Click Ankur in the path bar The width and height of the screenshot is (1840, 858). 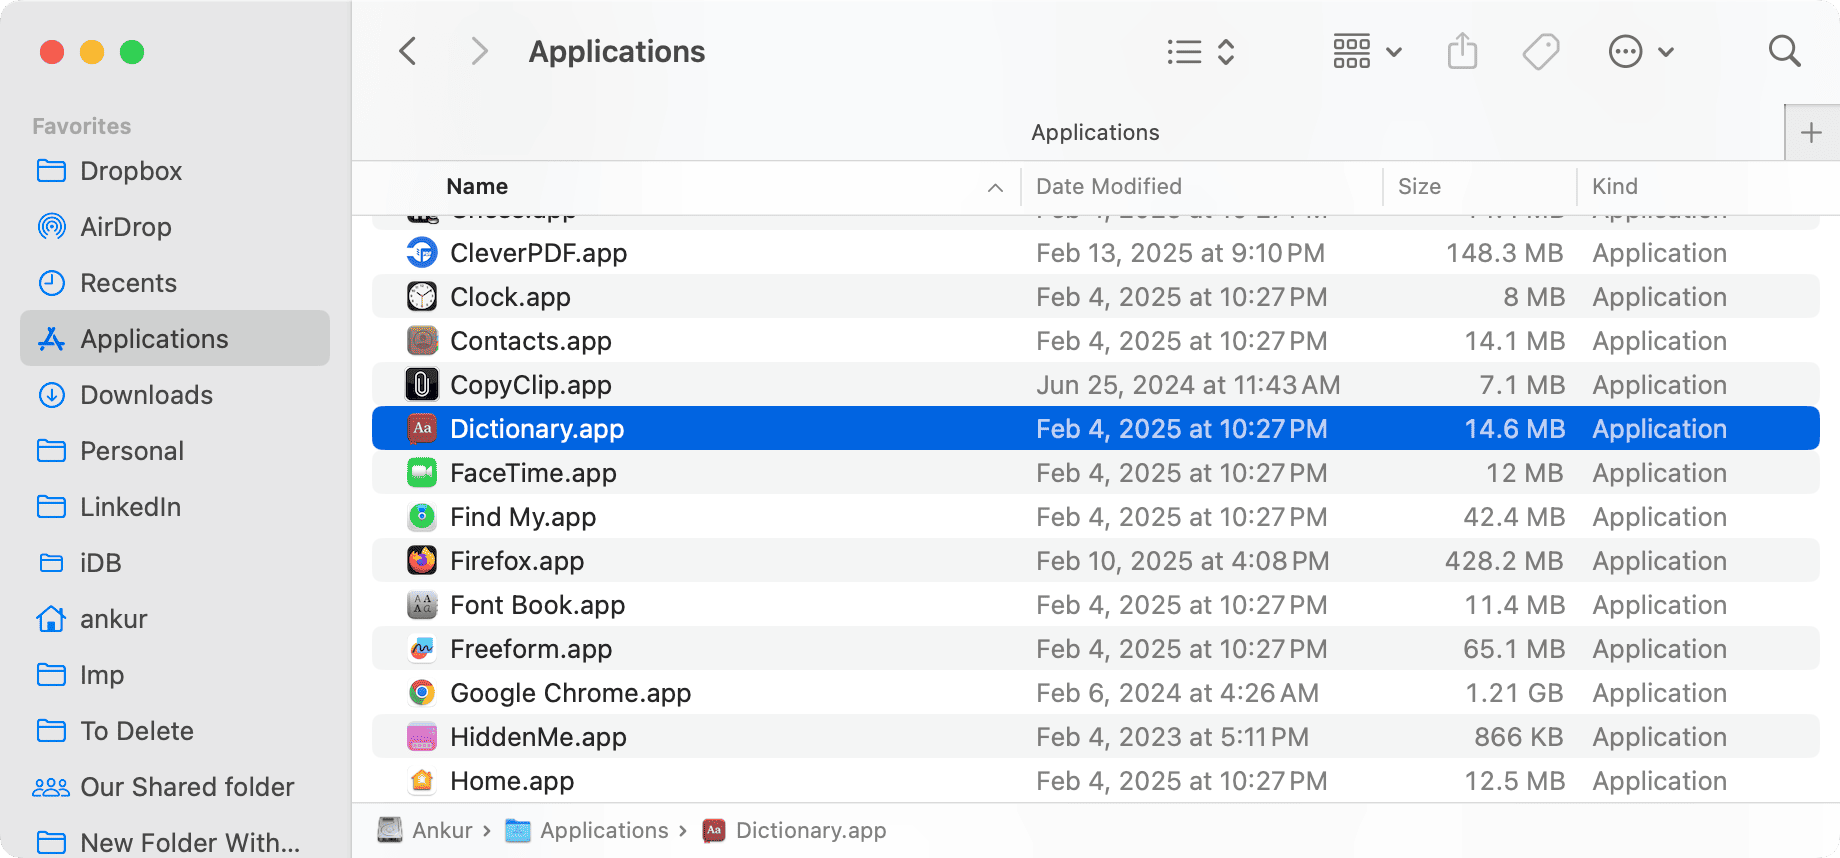(425, 830)
